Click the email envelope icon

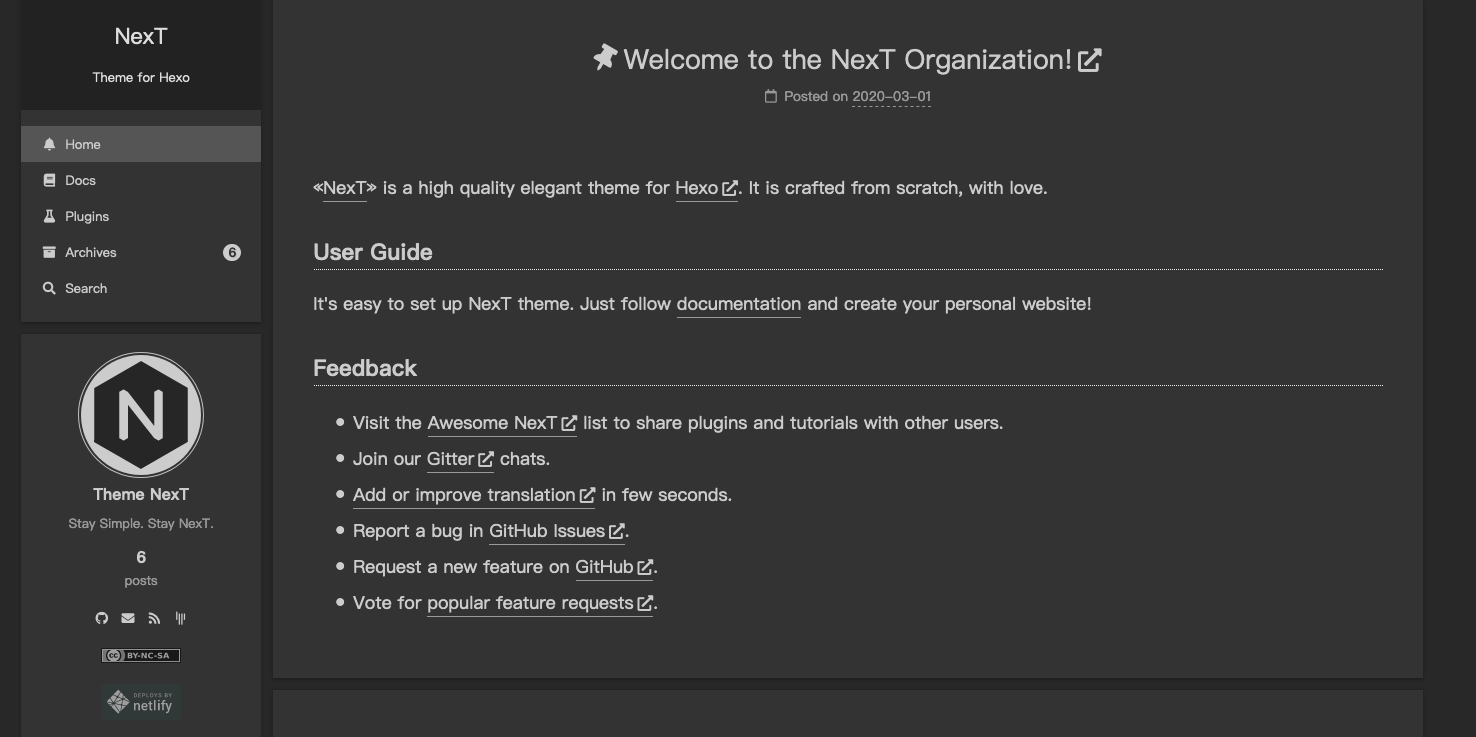tap(128, 618)
